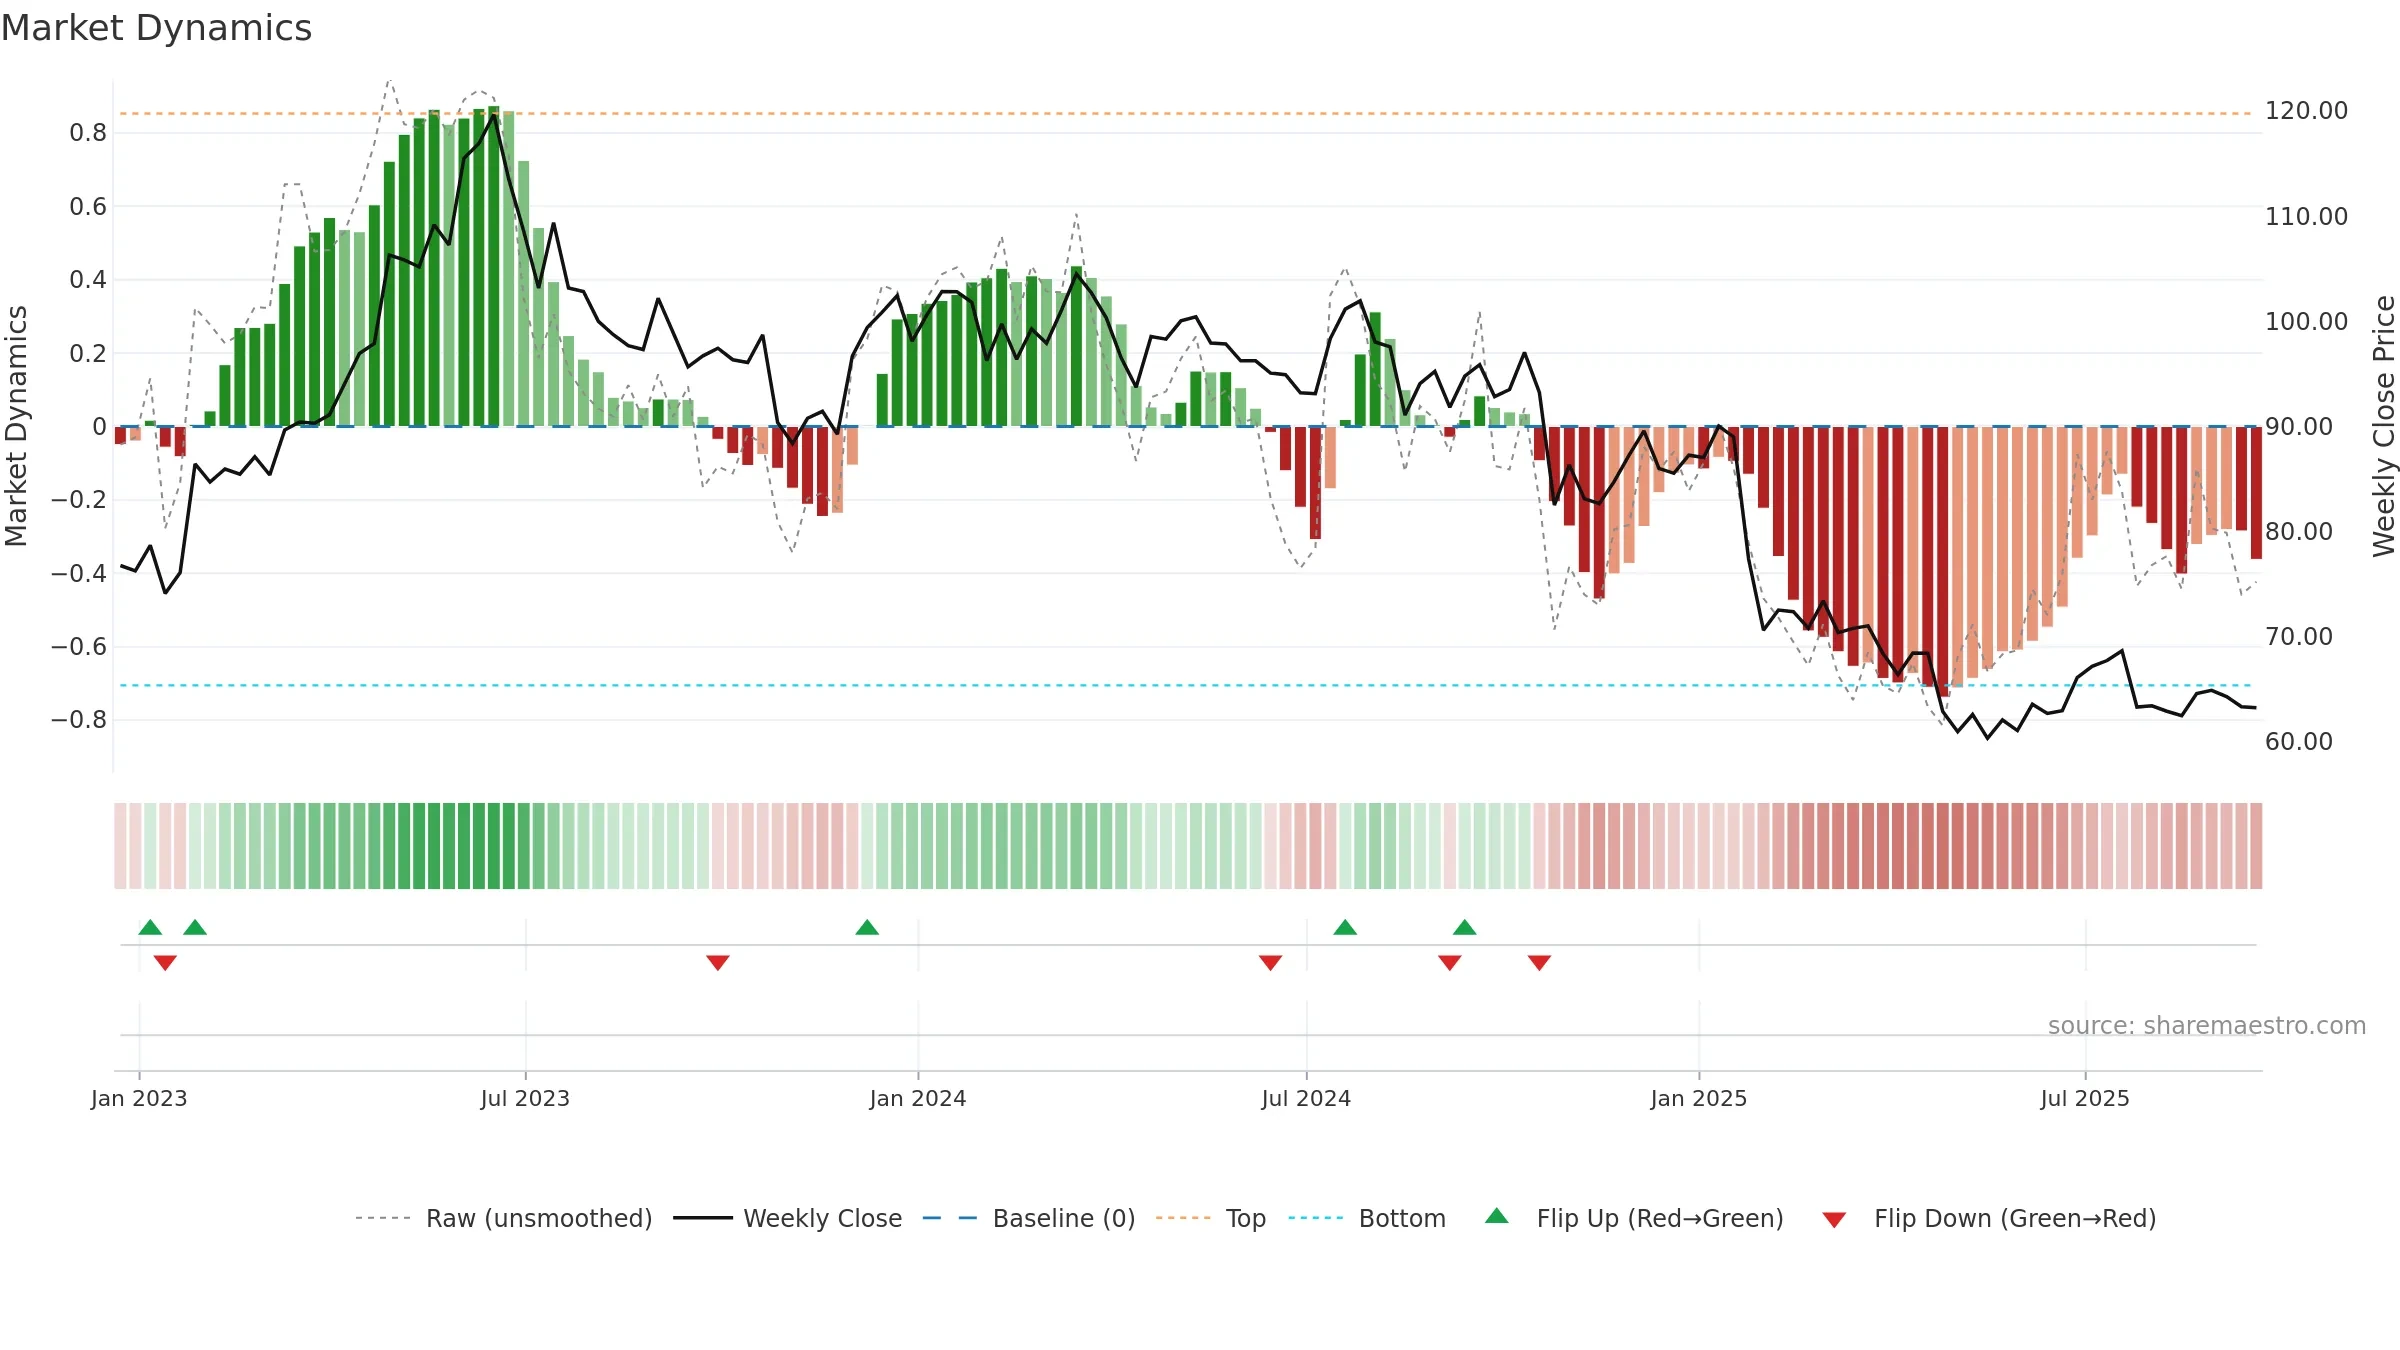Click the darkest red heat strip segment in 2025

1943,846
